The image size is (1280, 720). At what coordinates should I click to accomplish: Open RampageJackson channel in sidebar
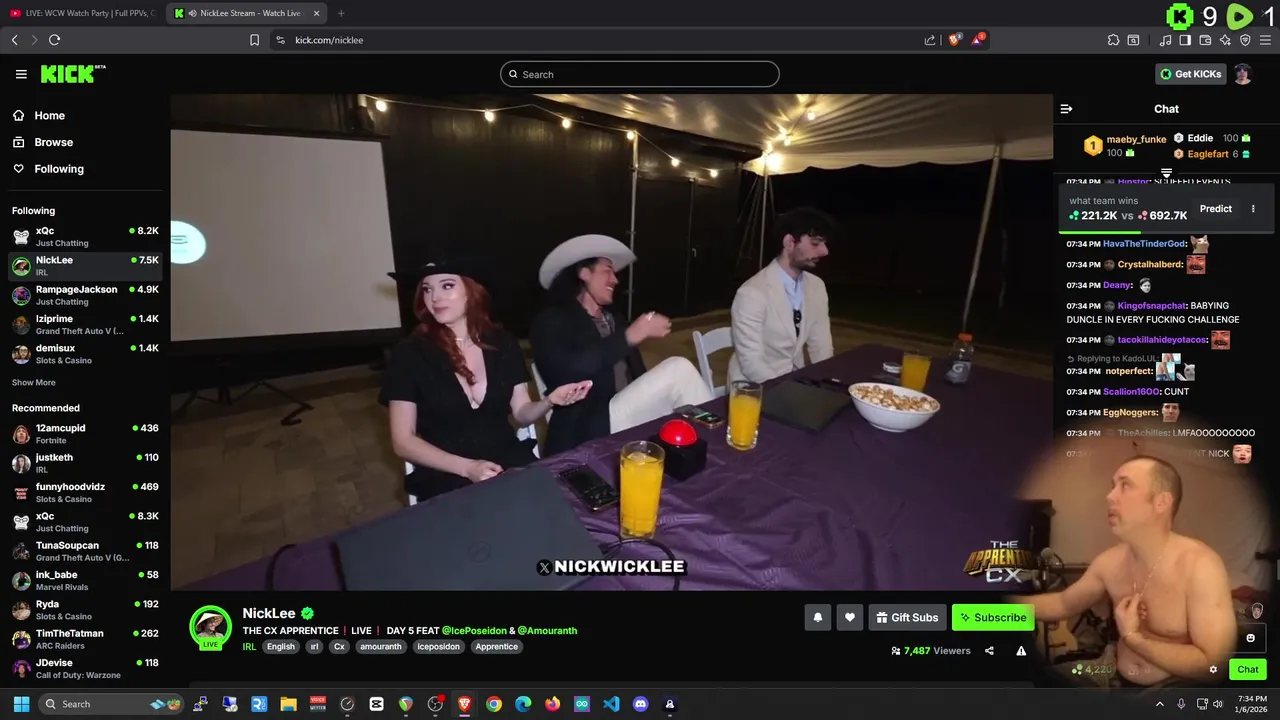click(x=85, y=295)
